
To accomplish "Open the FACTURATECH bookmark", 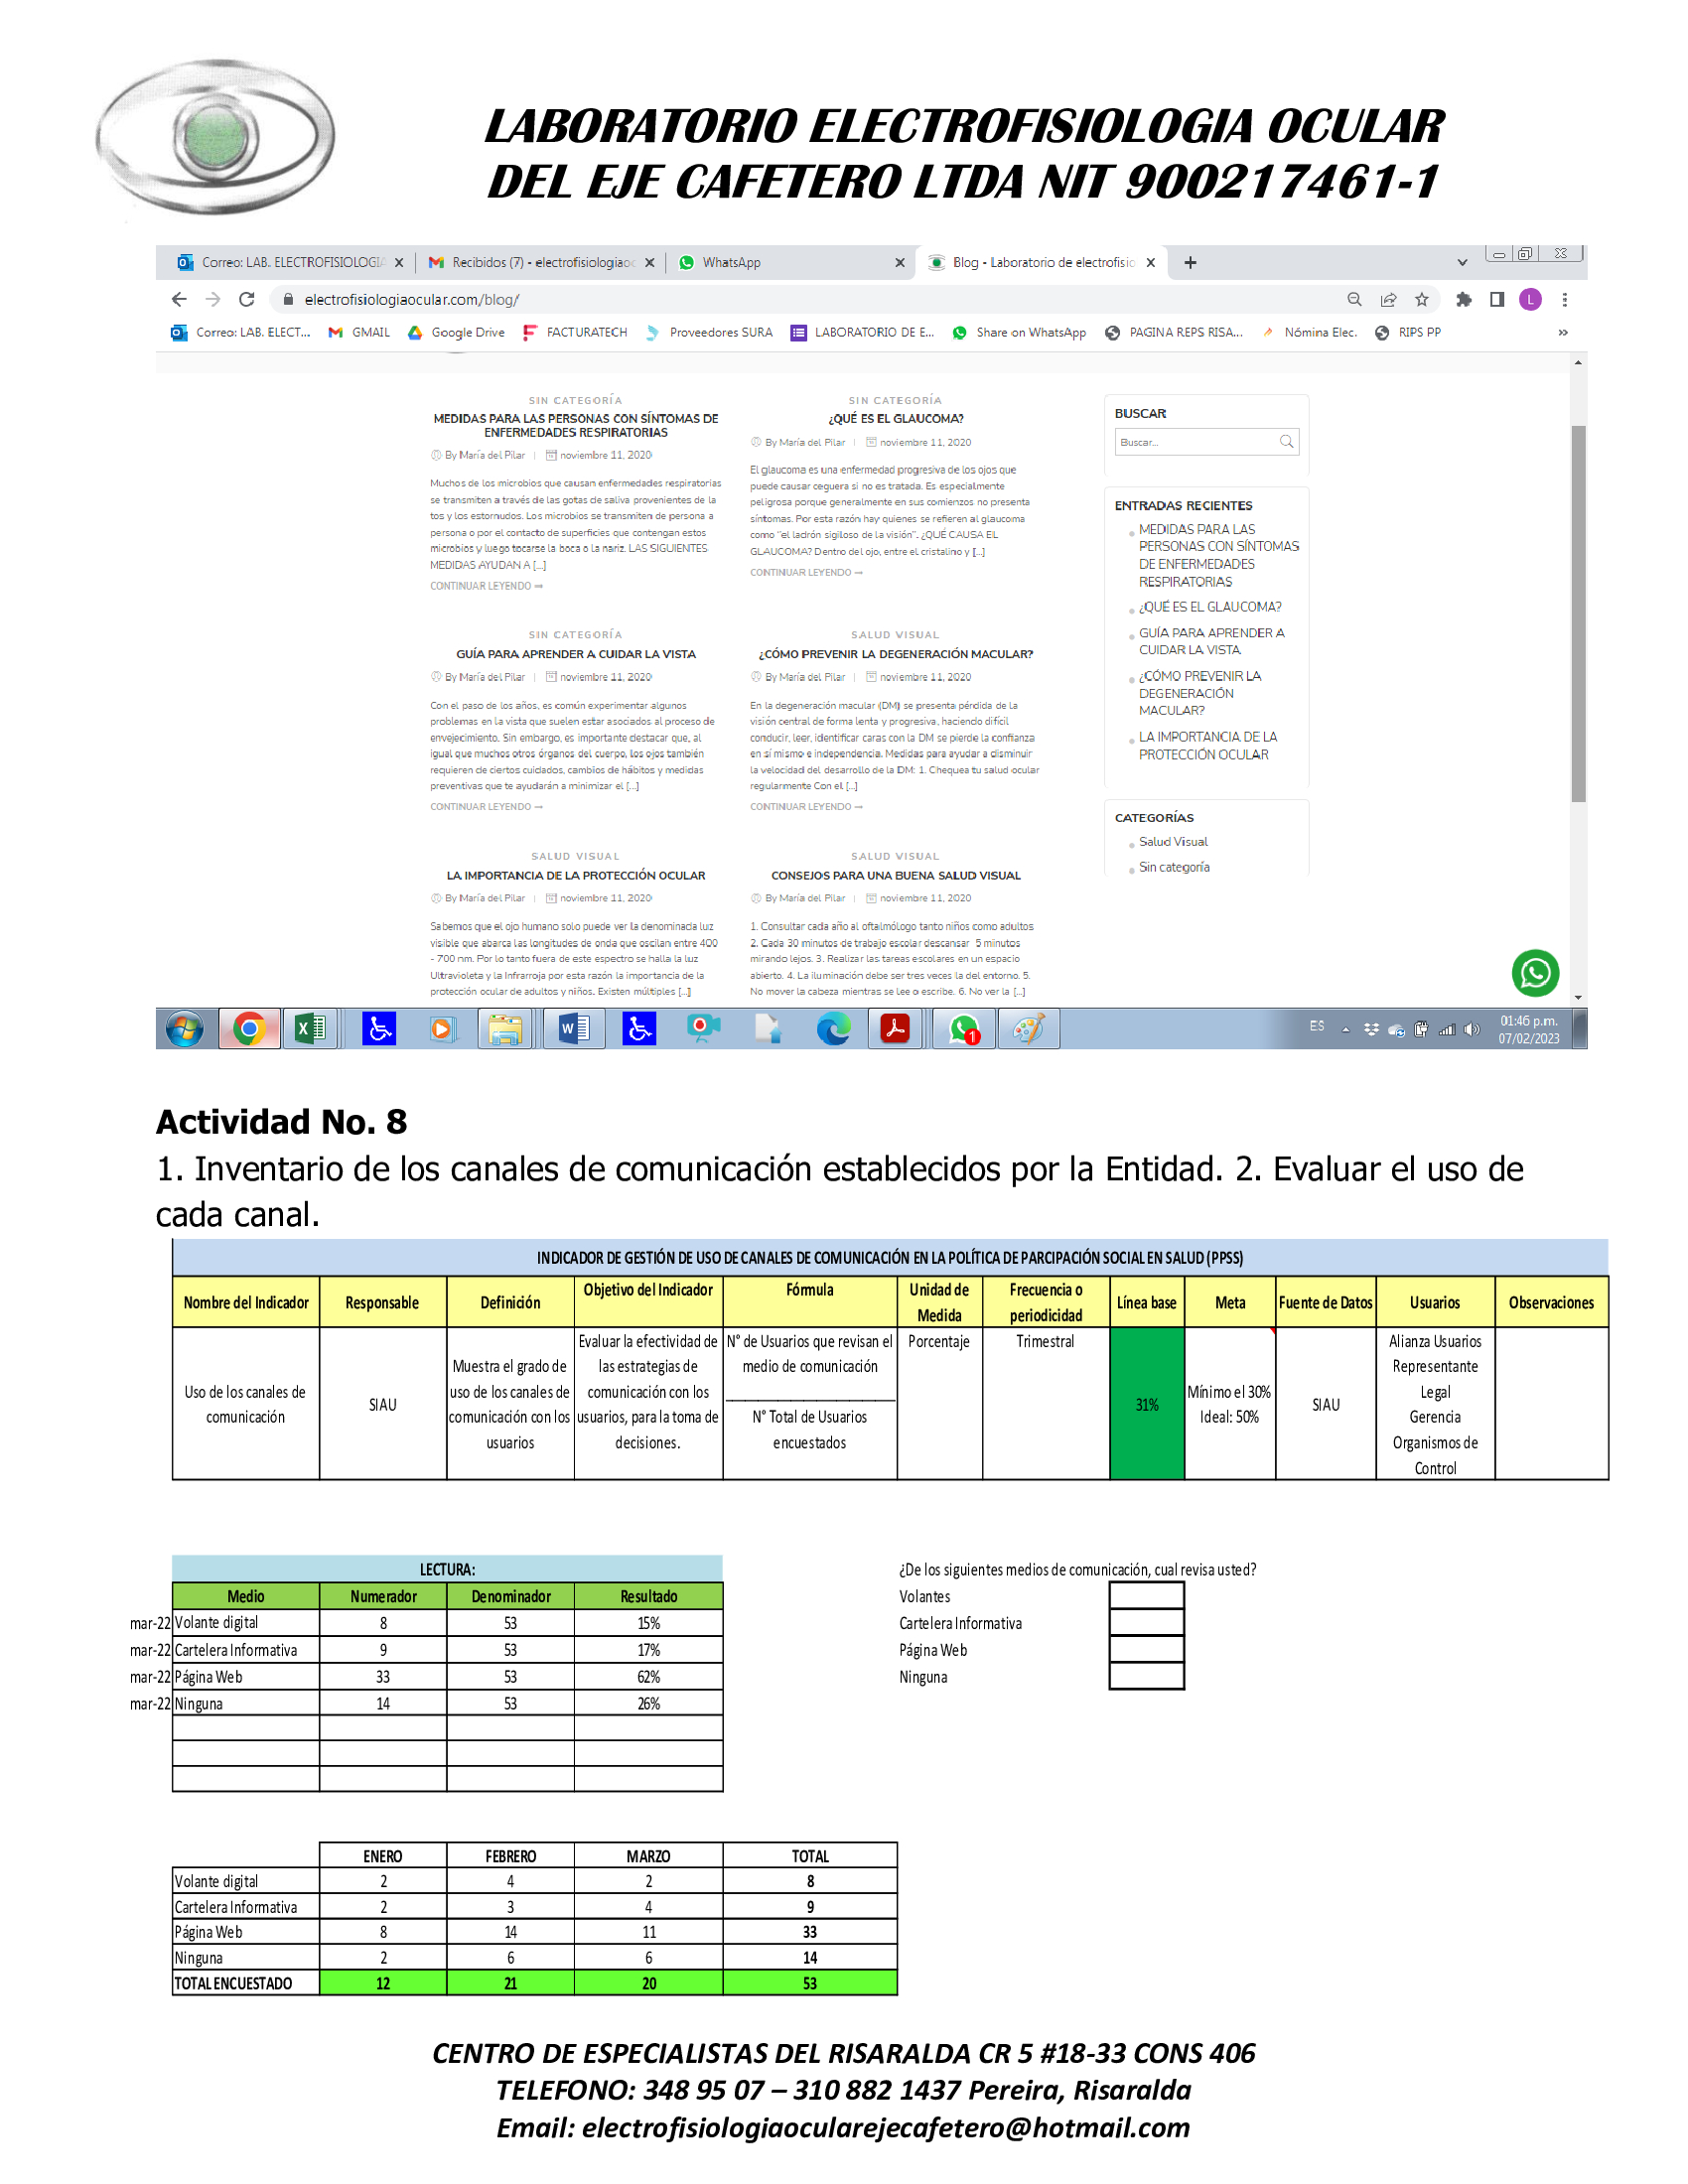I will click(x=575, y=332).
